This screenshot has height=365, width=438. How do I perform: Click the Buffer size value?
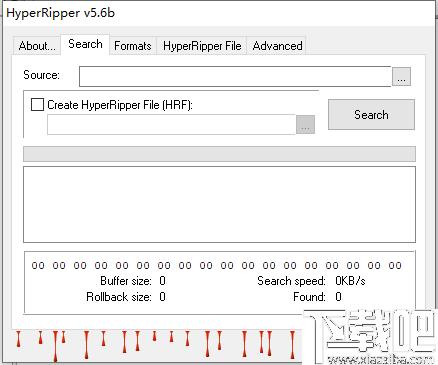point(162,281)
